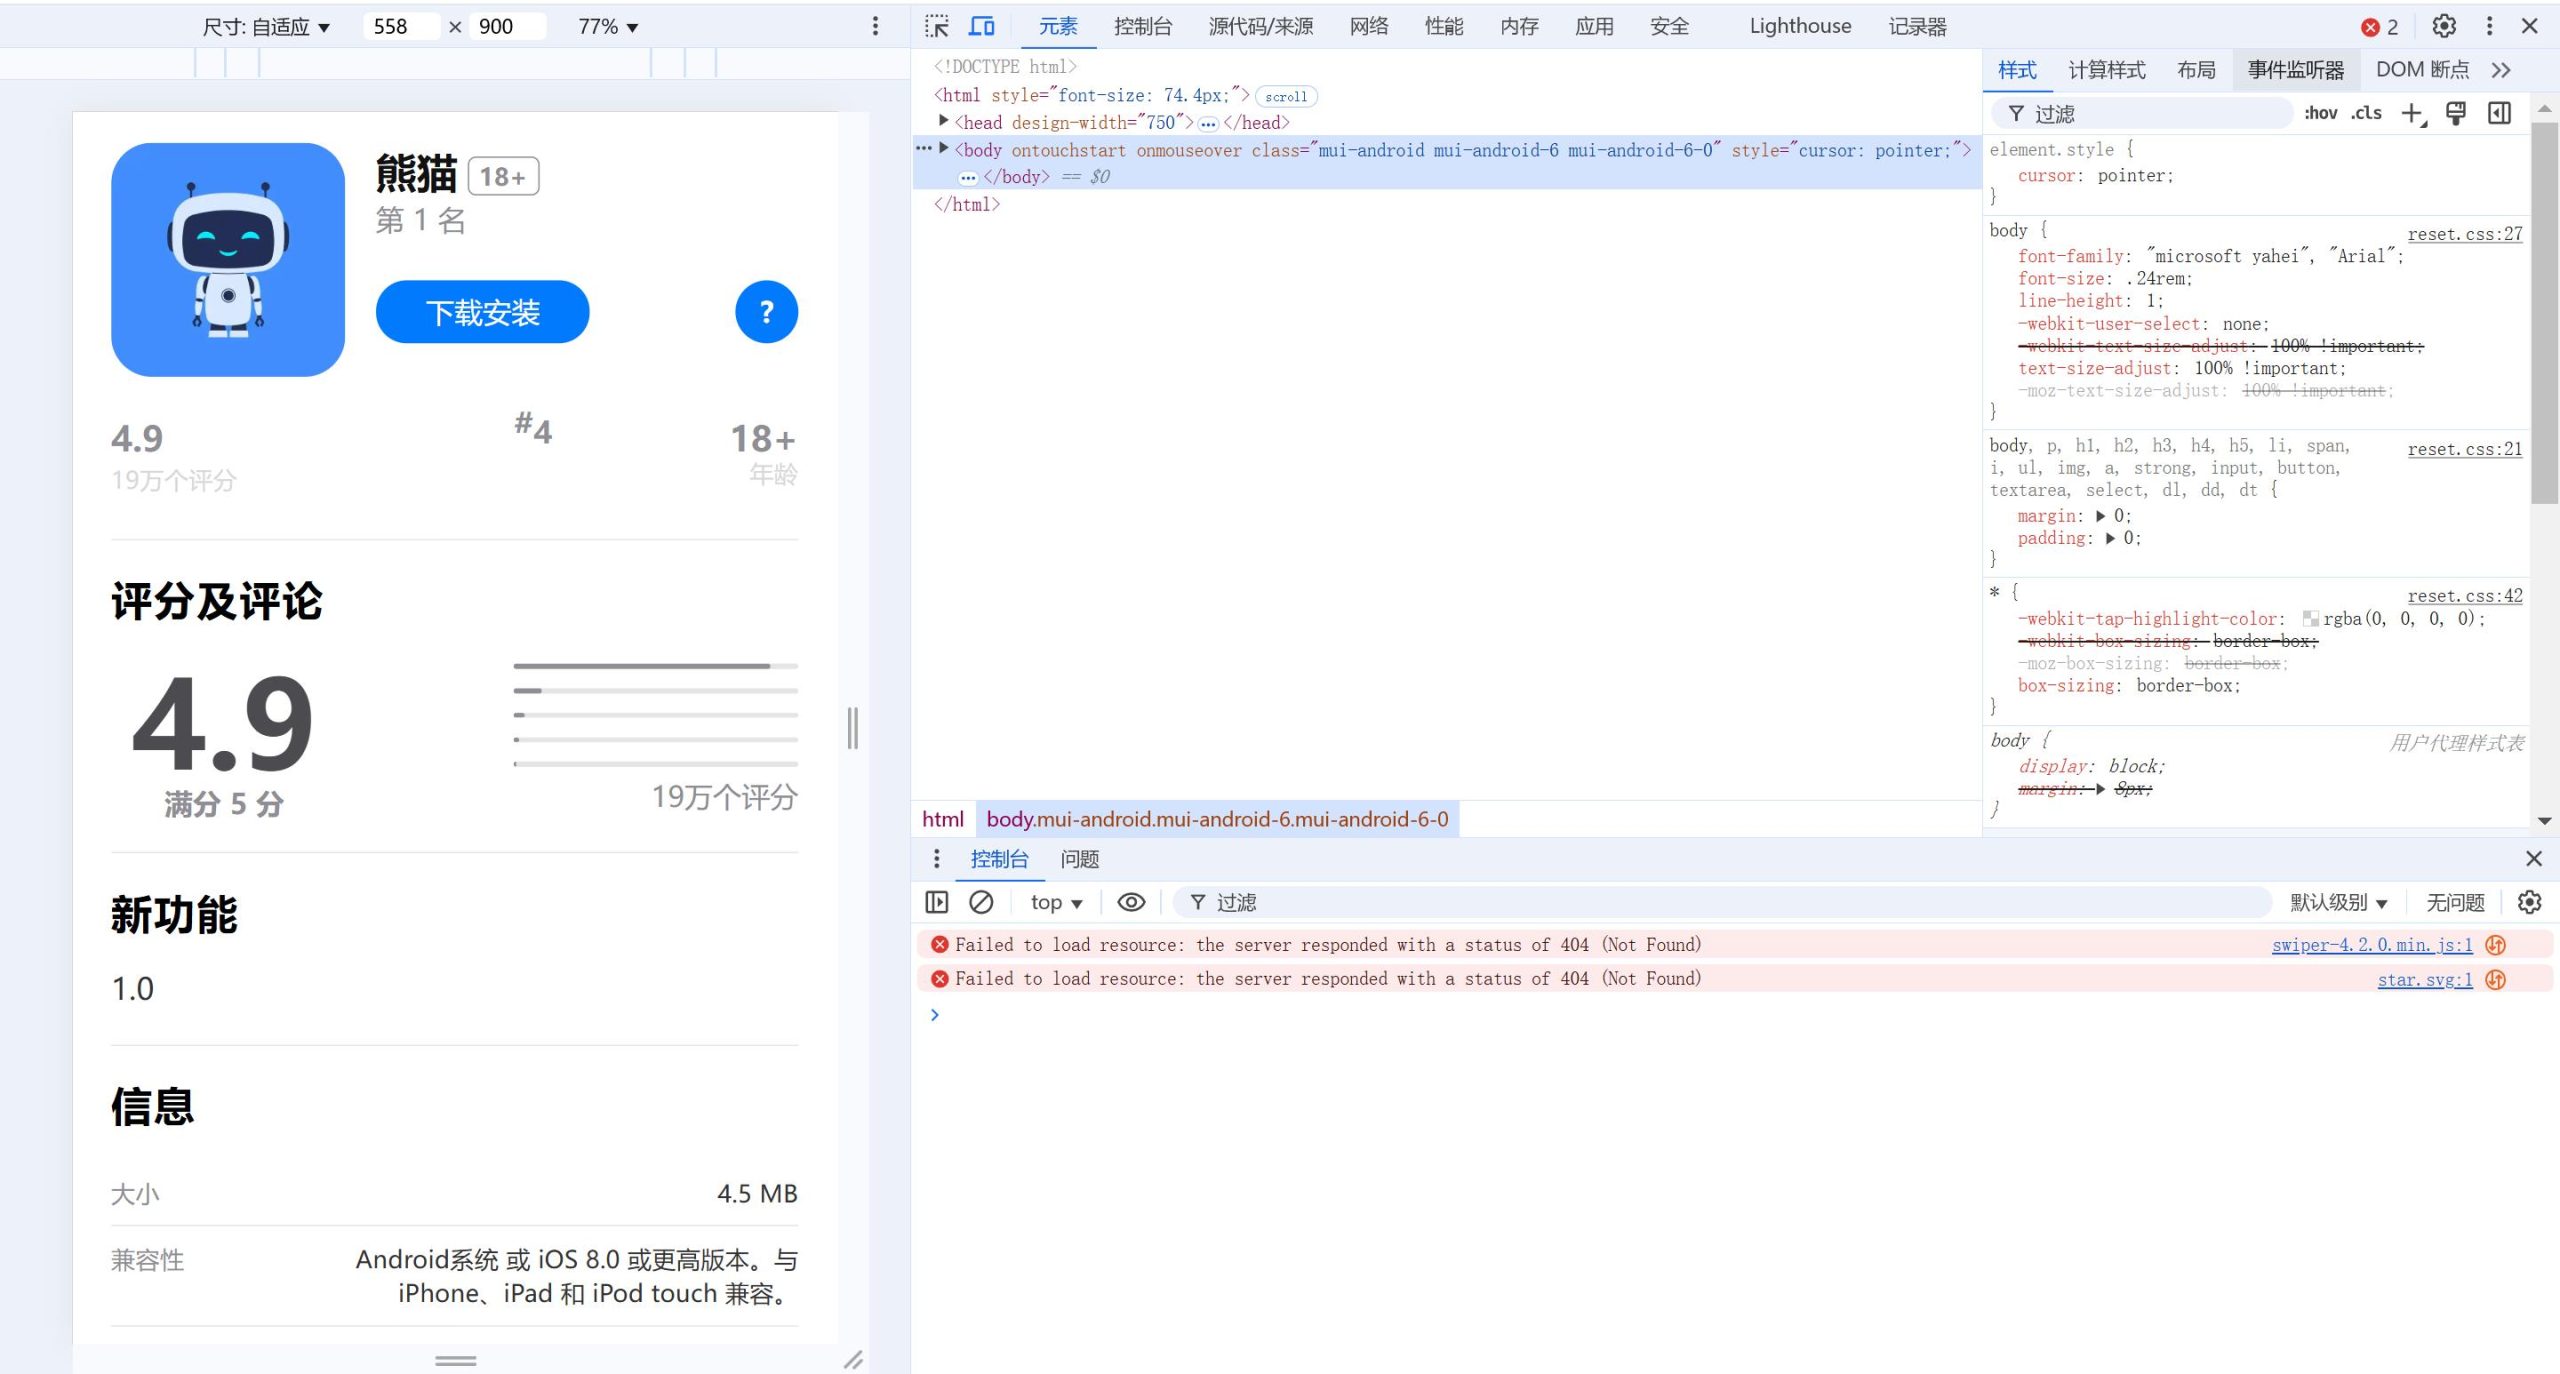
Task: Click new style rule plus icon
Action: tap(2413, 113)
